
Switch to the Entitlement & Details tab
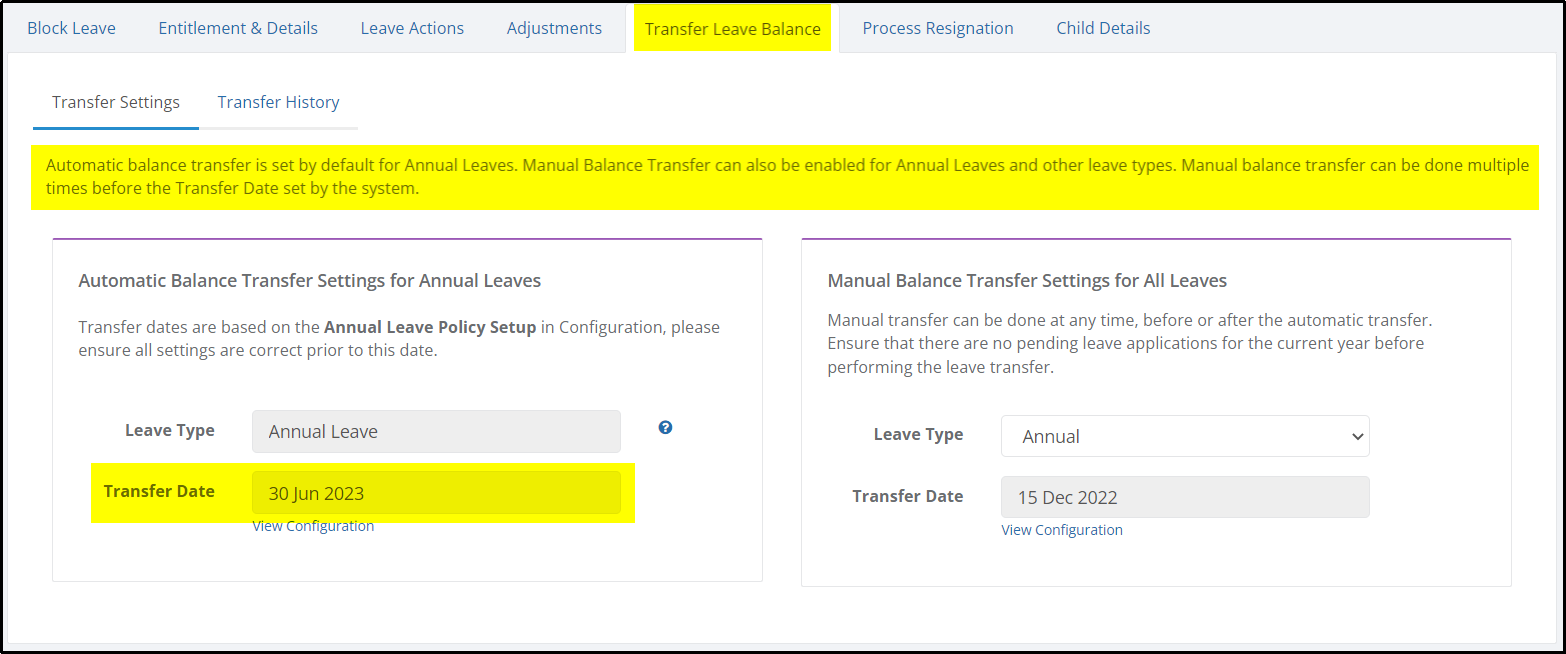238,28
